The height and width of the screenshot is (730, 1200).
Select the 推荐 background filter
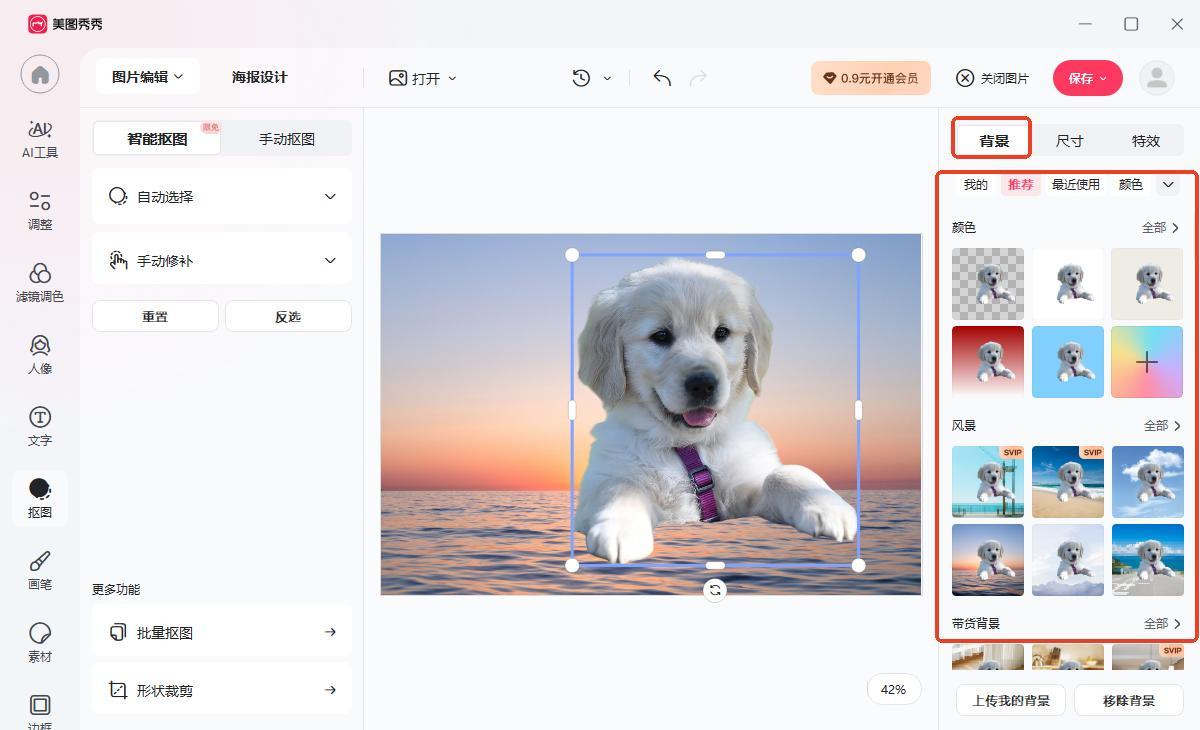pyautogui.click(x=1020, y=185)
